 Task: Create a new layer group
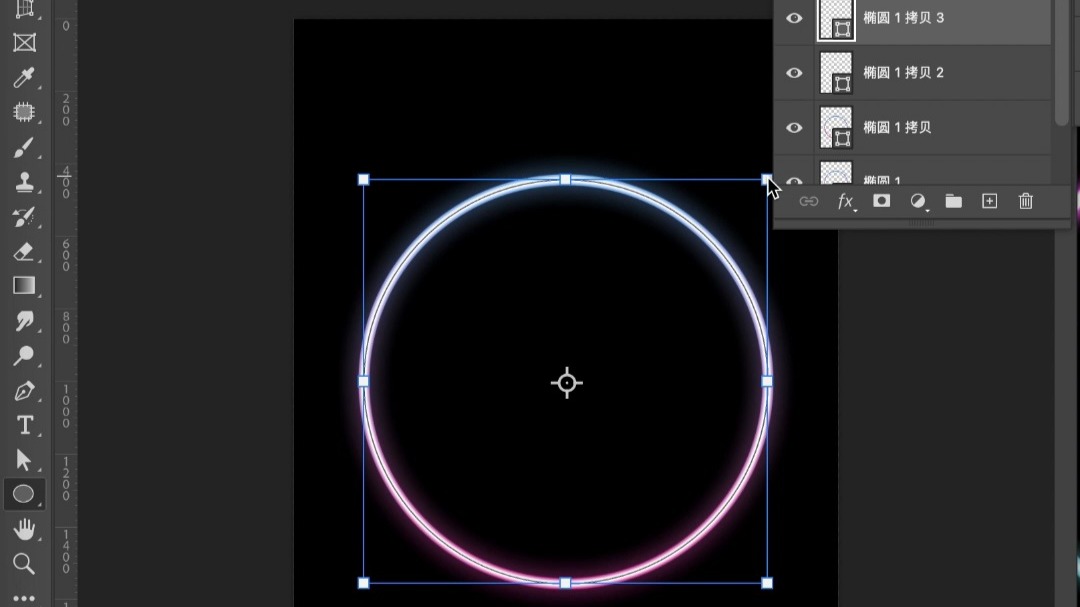(954, 201)
